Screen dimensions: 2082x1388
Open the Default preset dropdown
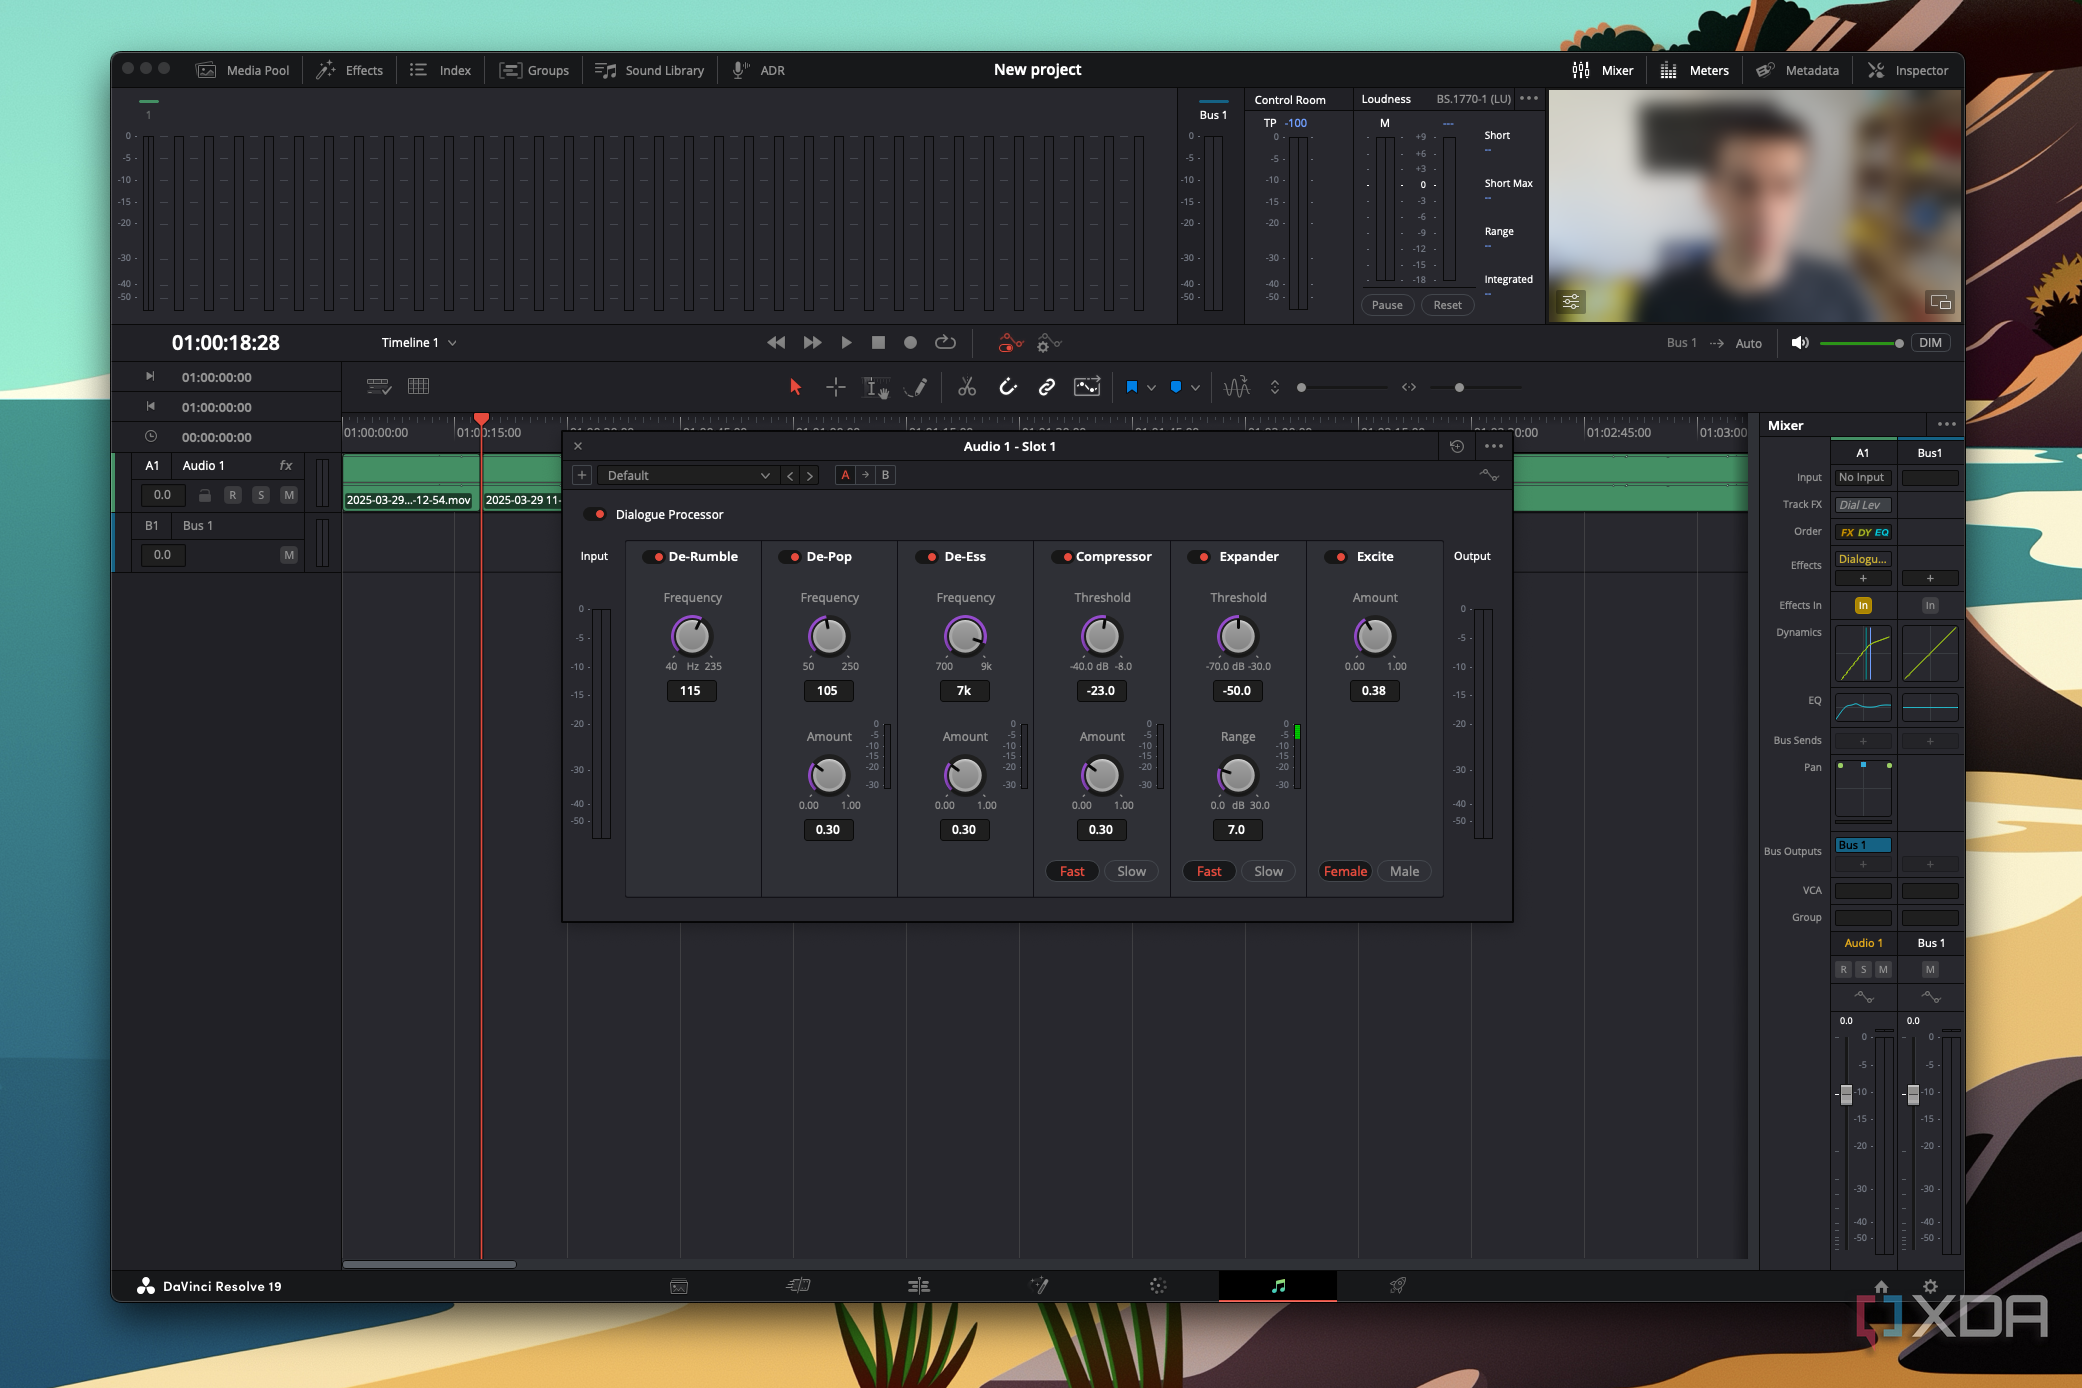[687, 476]
